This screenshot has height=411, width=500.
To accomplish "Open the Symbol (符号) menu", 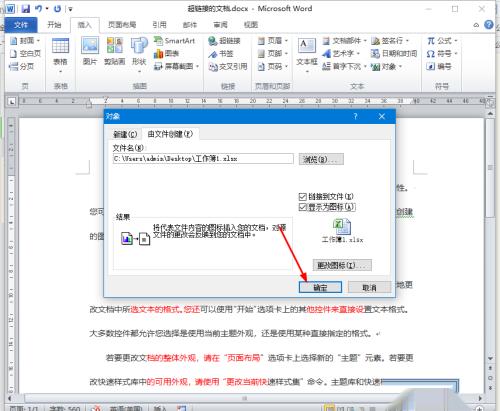I will pos(442,53).
